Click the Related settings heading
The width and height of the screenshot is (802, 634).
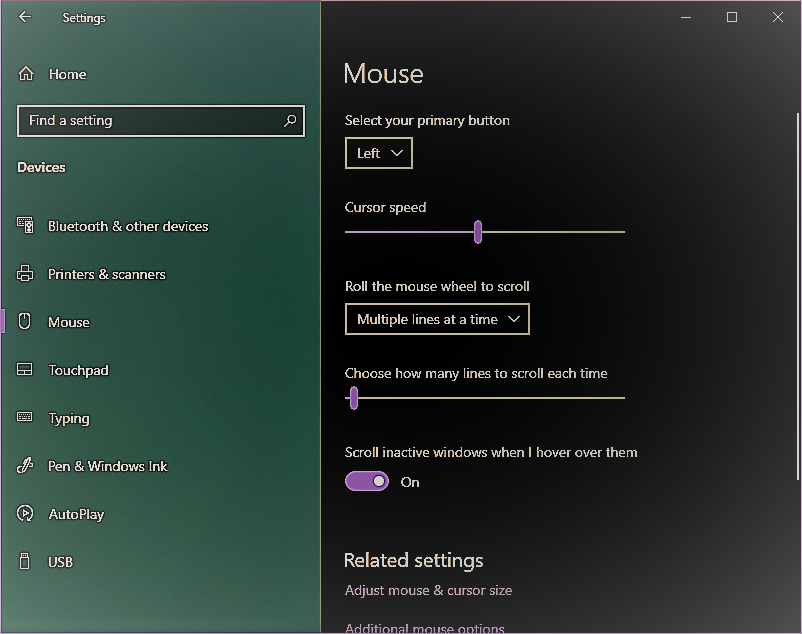tap(413, 560)
